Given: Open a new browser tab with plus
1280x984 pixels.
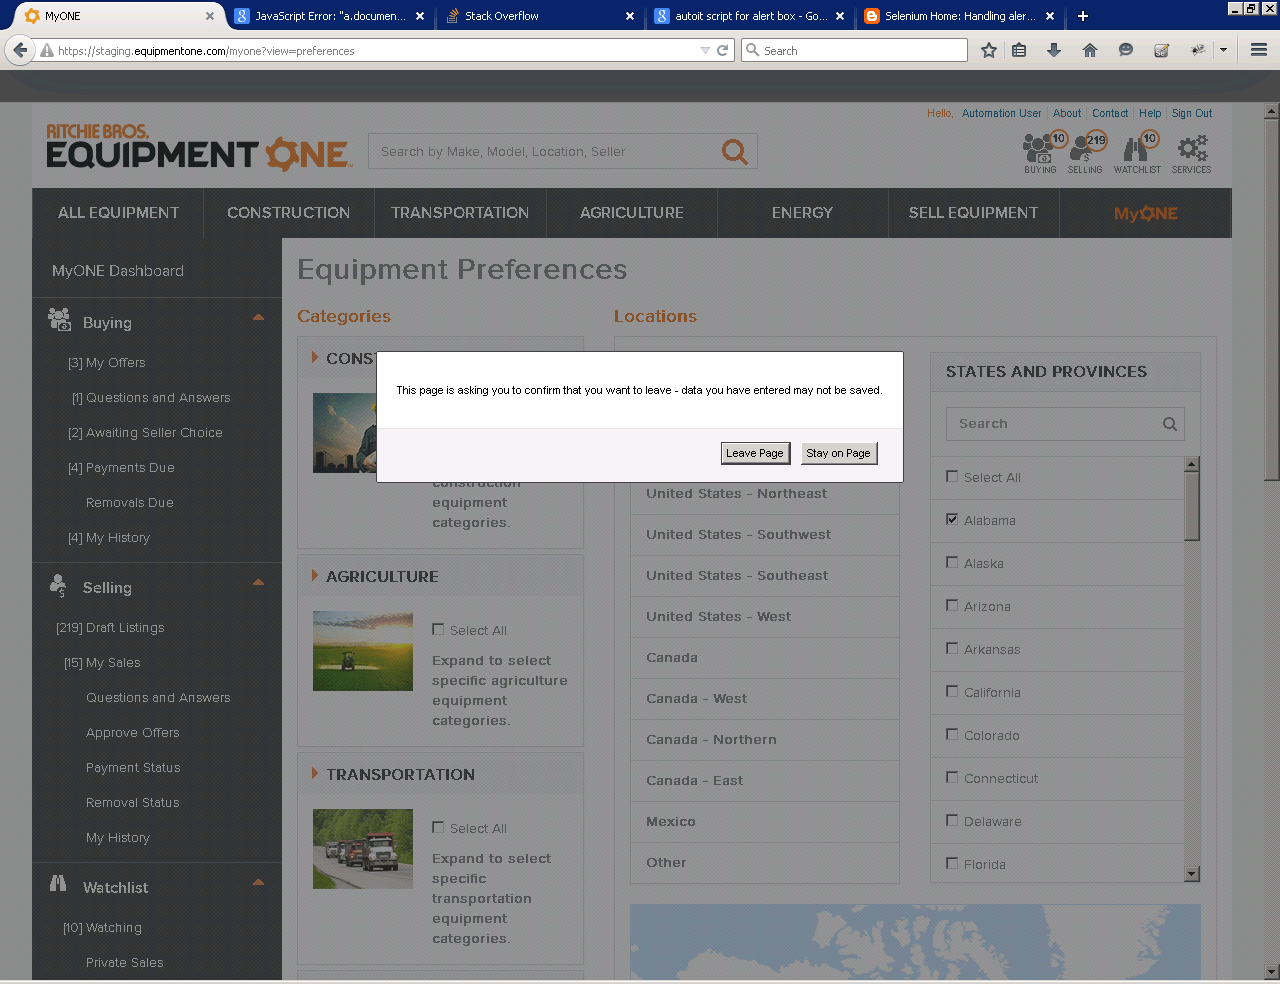Looking at the screenshot, I should click(1083, 16).
